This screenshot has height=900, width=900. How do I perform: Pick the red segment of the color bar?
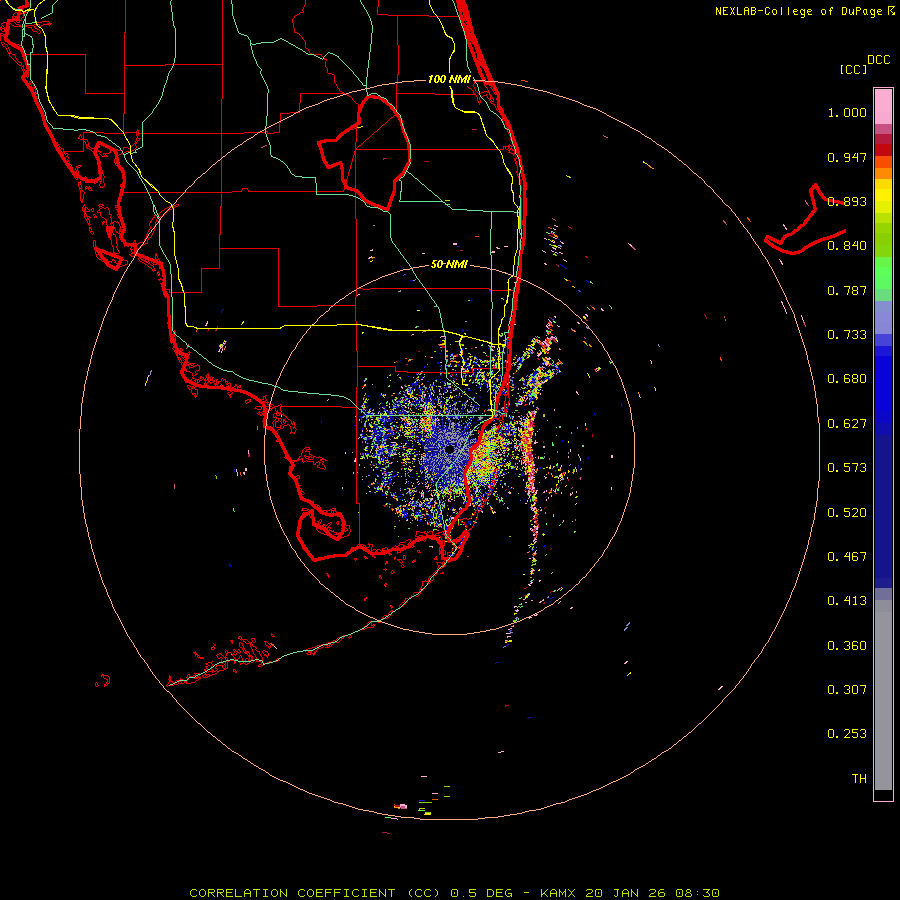[883, 150]
